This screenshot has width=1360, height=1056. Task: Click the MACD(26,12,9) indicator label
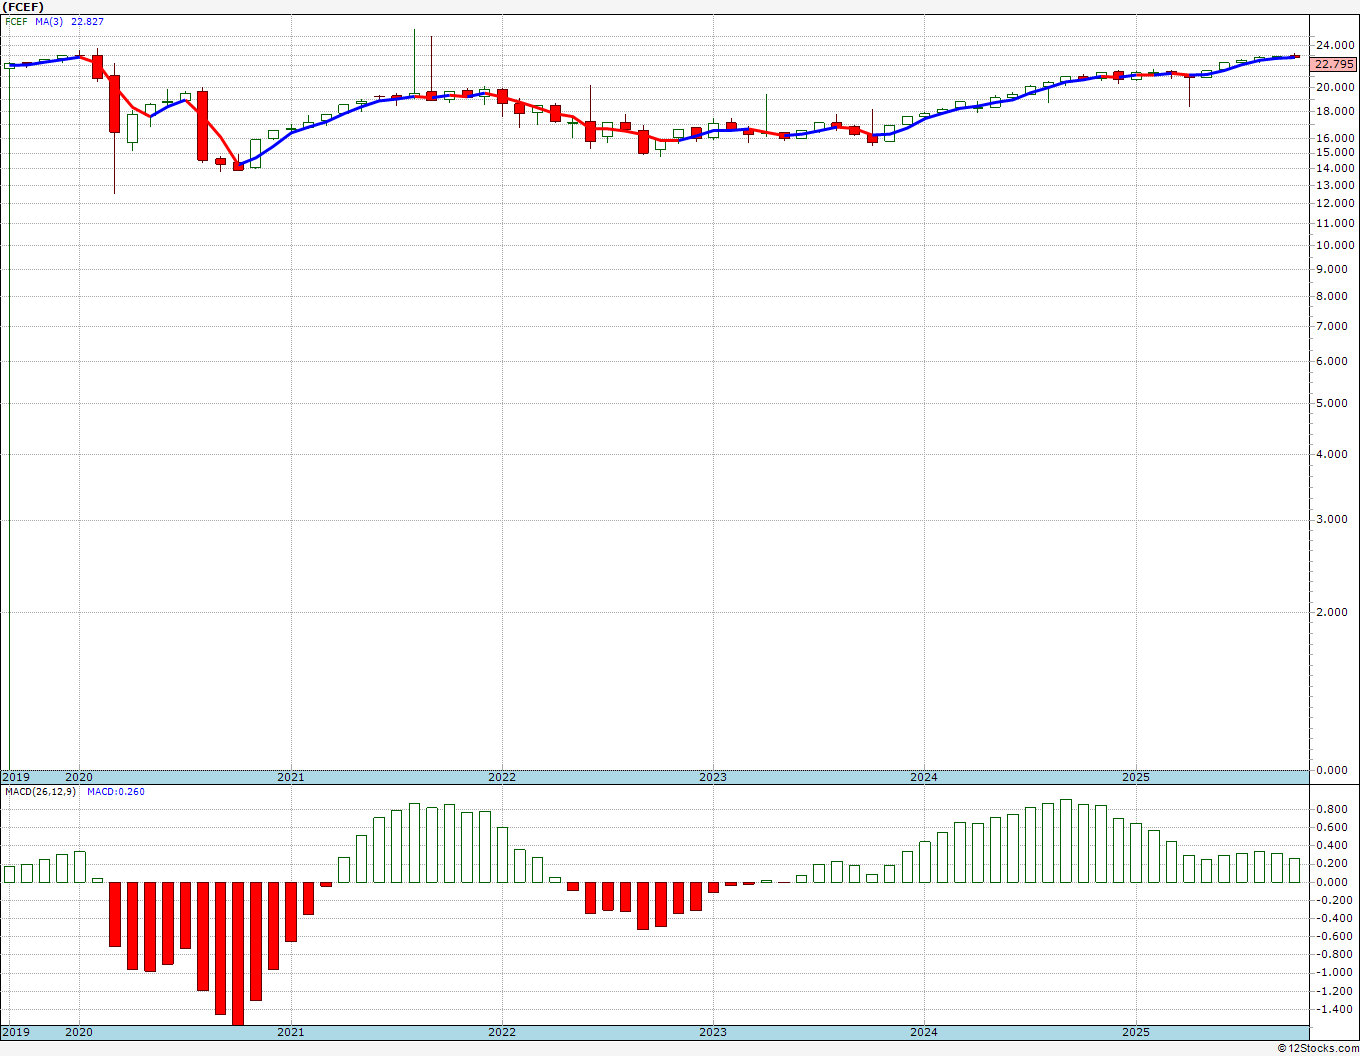[x=40, y=792]
